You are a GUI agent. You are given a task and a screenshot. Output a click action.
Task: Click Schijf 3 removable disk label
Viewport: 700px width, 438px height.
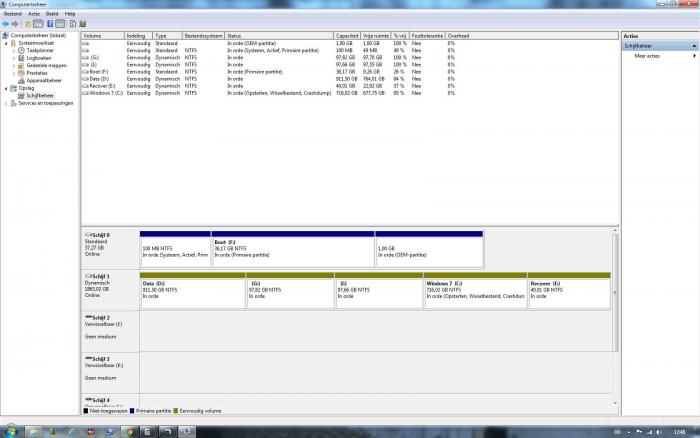[x=97, y=359]
